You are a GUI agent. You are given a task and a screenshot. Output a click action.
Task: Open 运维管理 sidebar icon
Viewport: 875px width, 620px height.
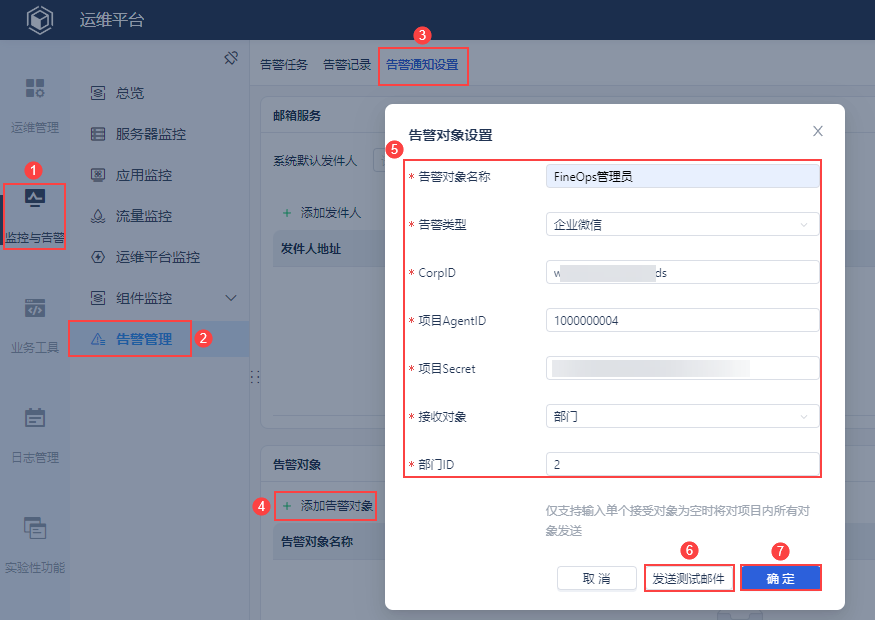35,88
